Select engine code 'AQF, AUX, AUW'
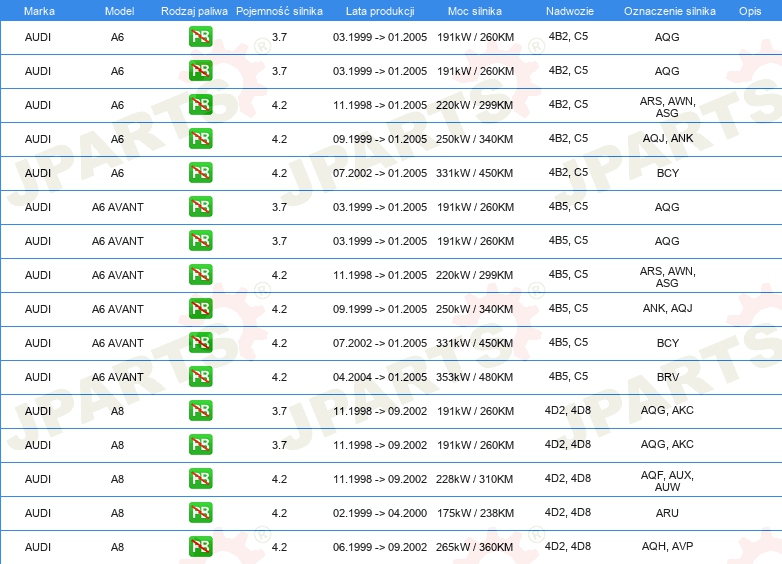 [667, 481]
